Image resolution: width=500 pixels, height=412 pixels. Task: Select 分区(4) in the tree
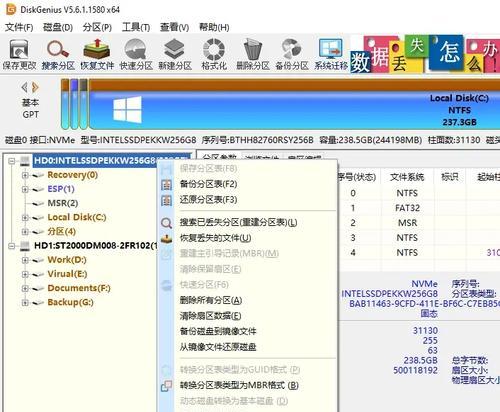pos(62,232)
